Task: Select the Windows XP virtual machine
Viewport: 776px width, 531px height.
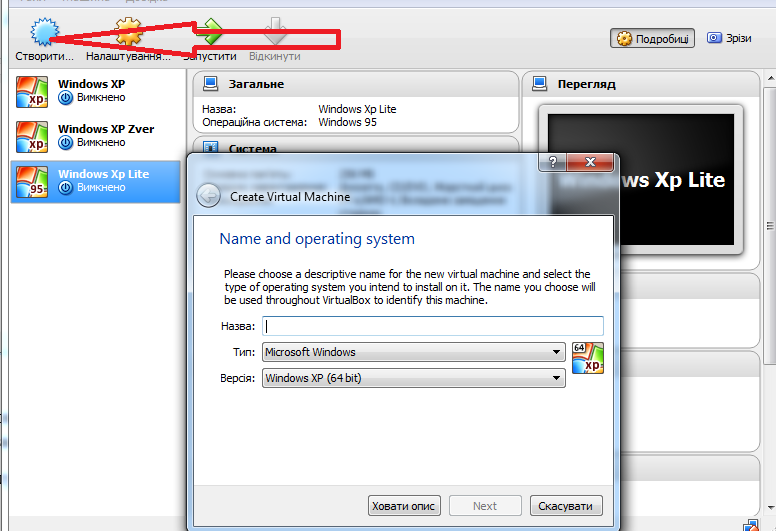Action: [x=96, y=92]
